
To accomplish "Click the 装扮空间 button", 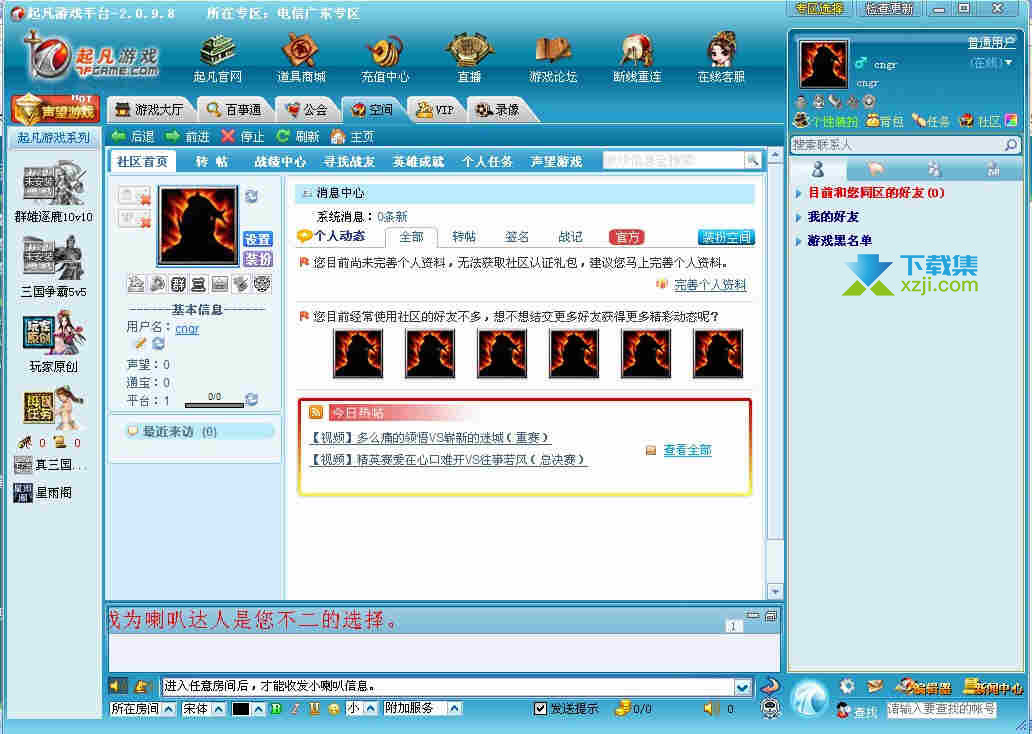I will [726, 237].
